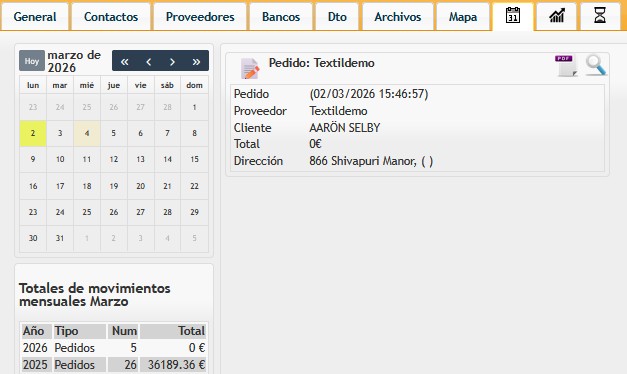Click 'Totales de movimientos mensuales Marzo' heading

[94, 294]
